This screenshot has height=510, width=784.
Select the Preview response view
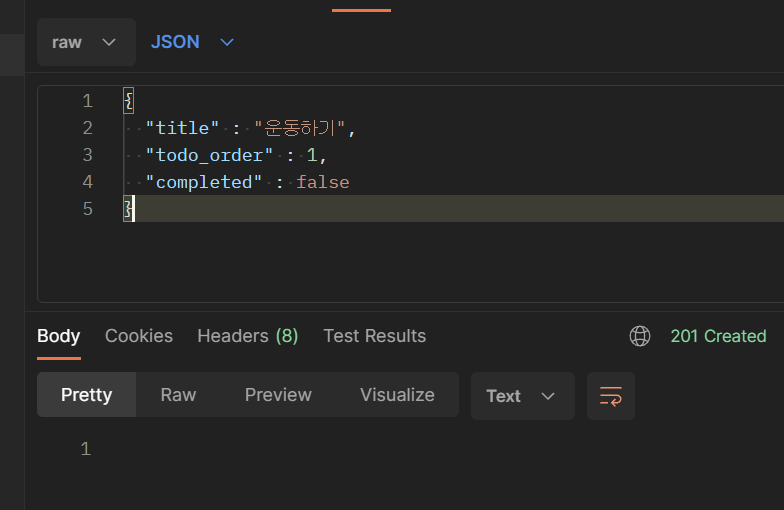click(x=278, y=394)
